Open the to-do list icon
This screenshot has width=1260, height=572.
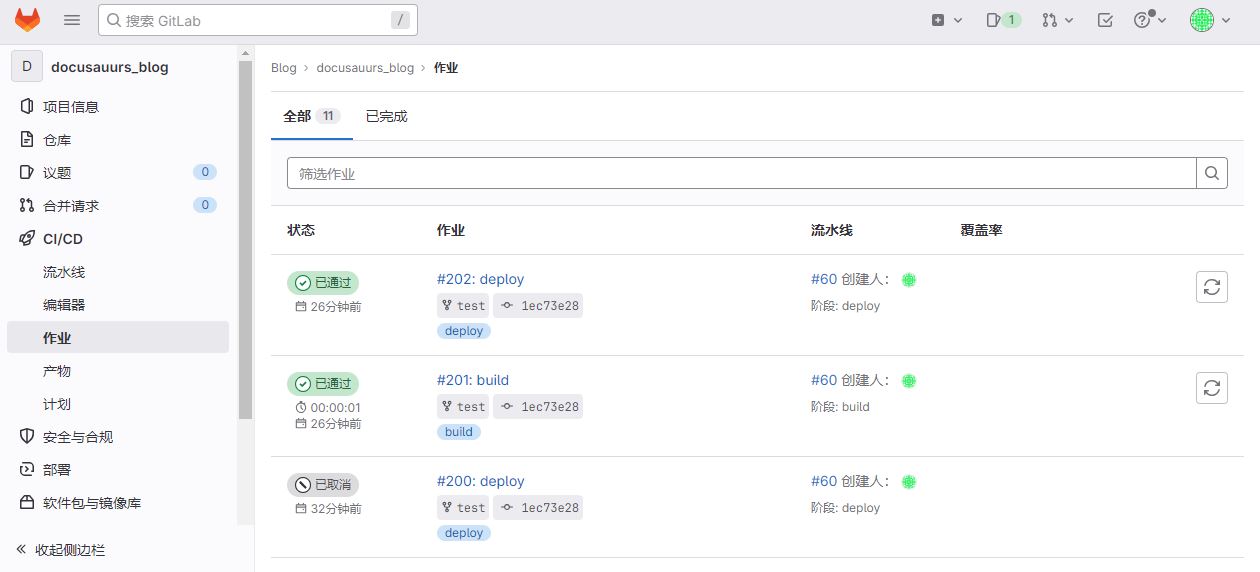coord(1105,20)
